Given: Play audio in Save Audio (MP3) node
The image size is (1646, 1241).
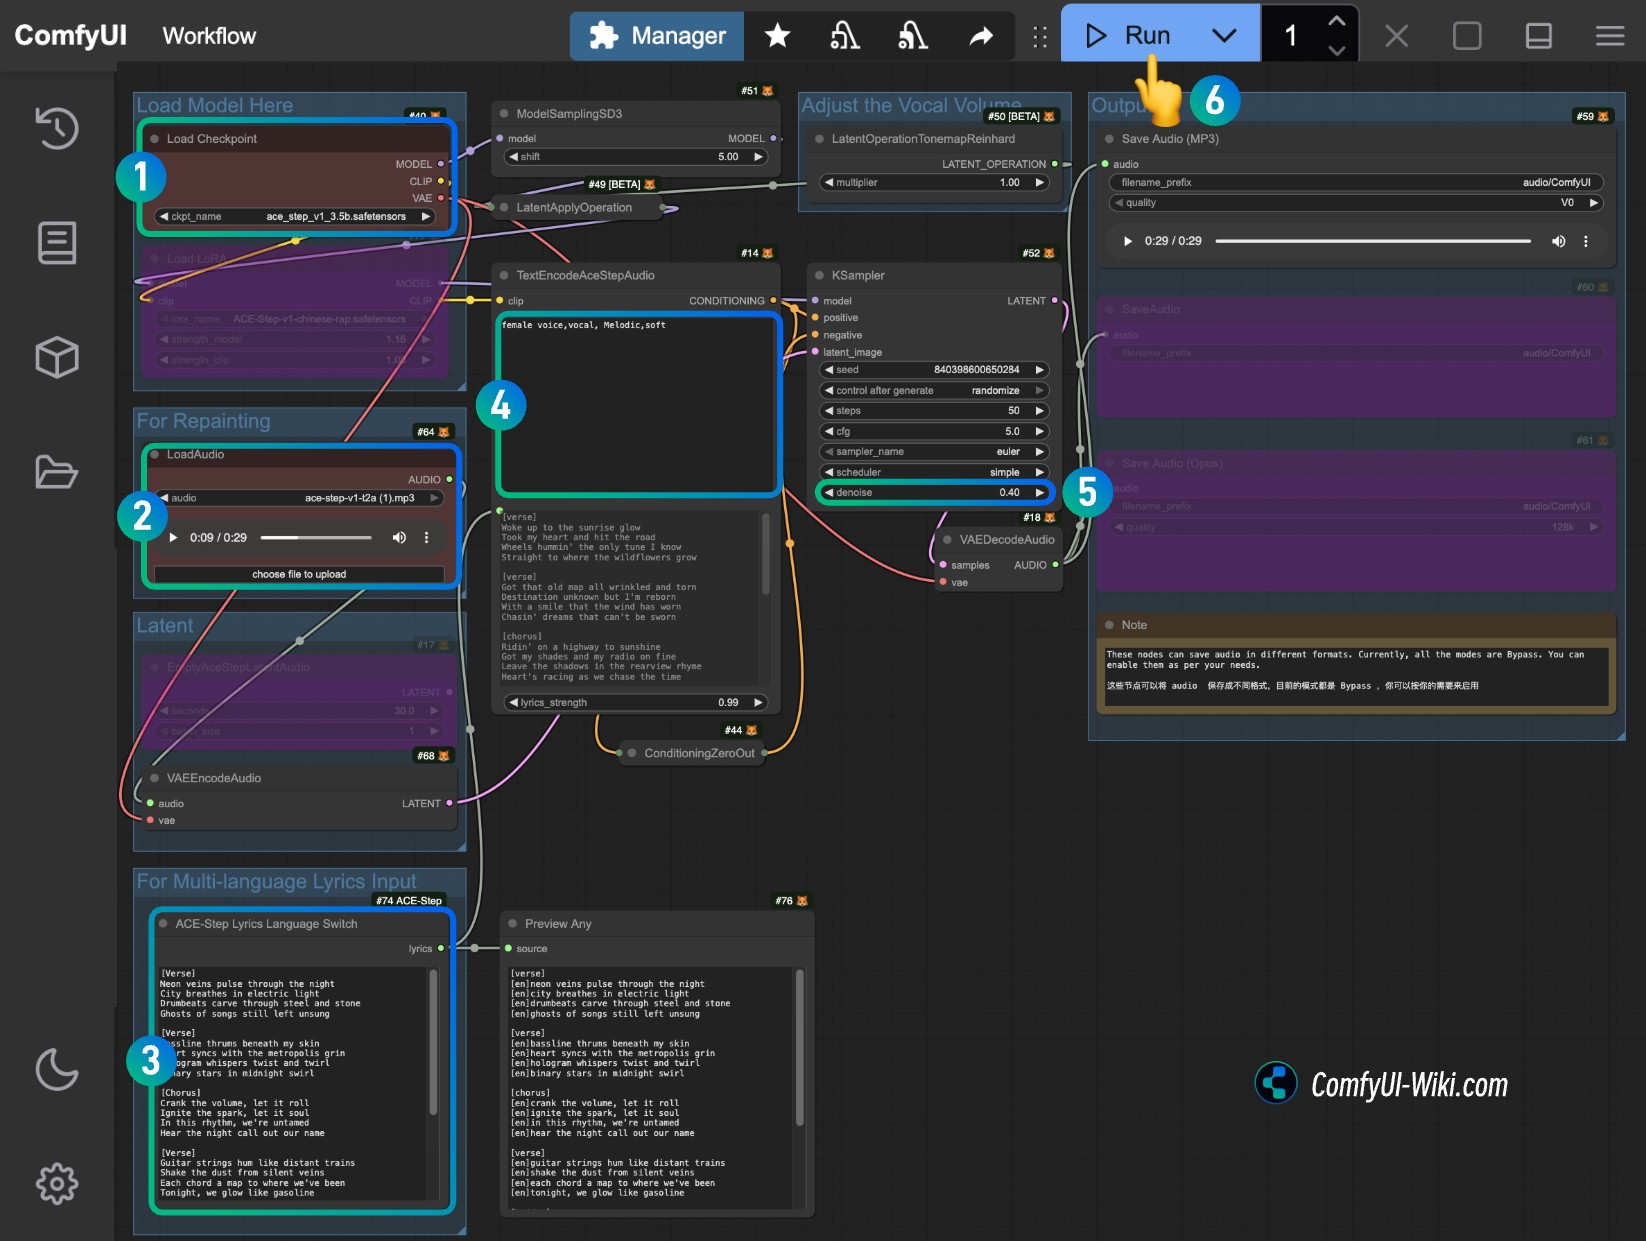Looking at the screenshot, I should [1128, 241].
